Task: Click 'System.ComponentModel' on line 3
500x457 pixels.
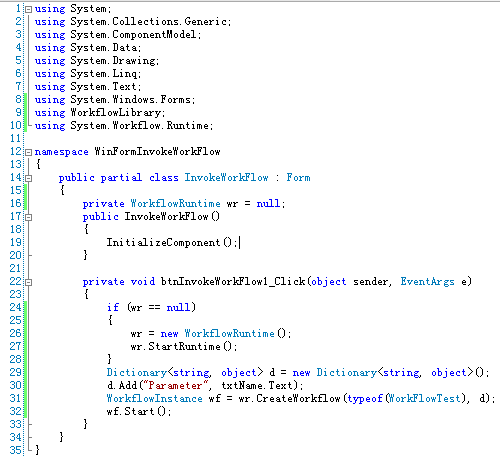Action: (x=133, y=35)
